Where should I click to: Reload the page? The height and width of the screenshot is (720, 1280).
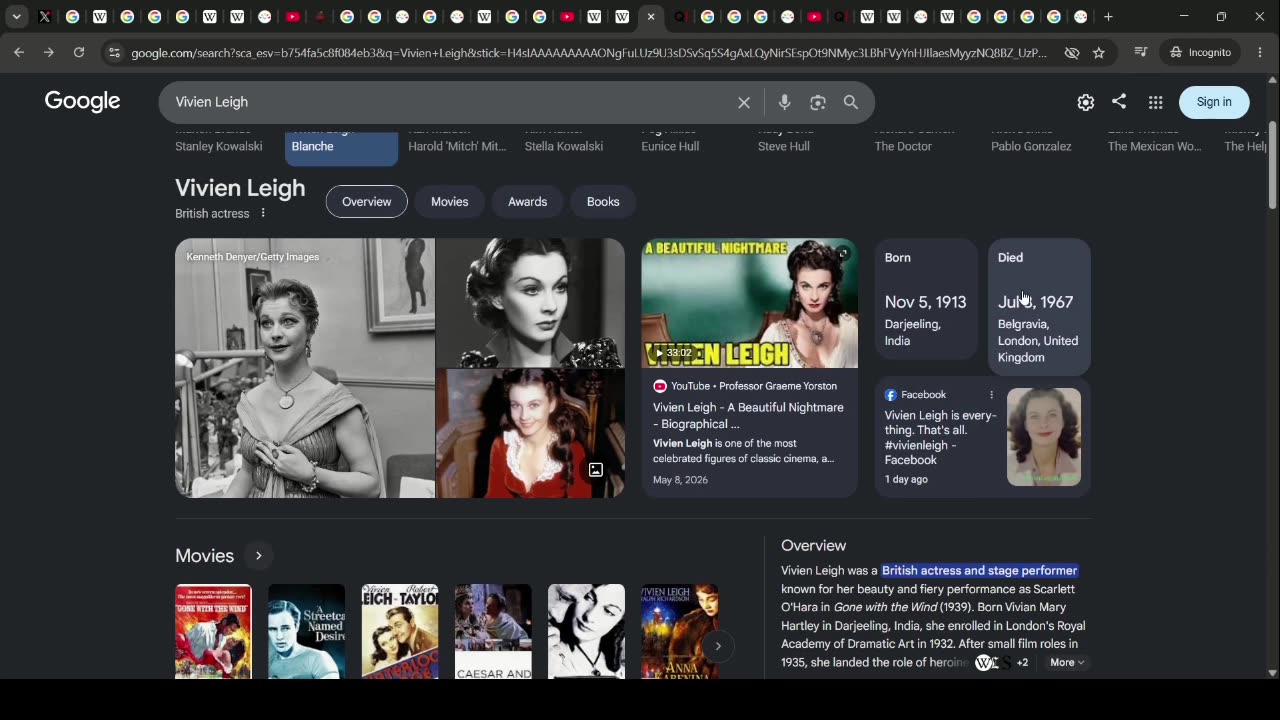pyautogui.click(x=79, y=52)
